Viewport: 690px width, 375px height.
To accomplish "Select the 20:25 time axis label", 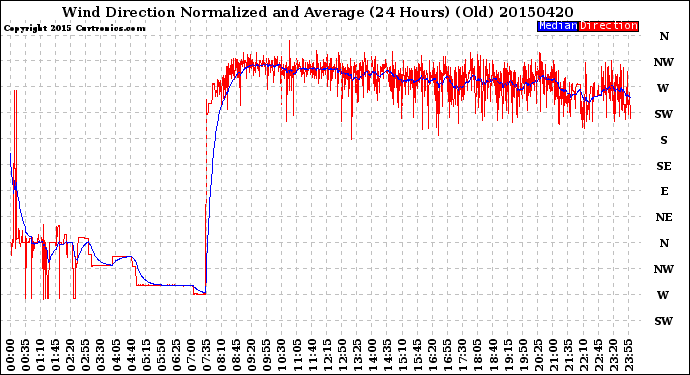I will 538,355.
